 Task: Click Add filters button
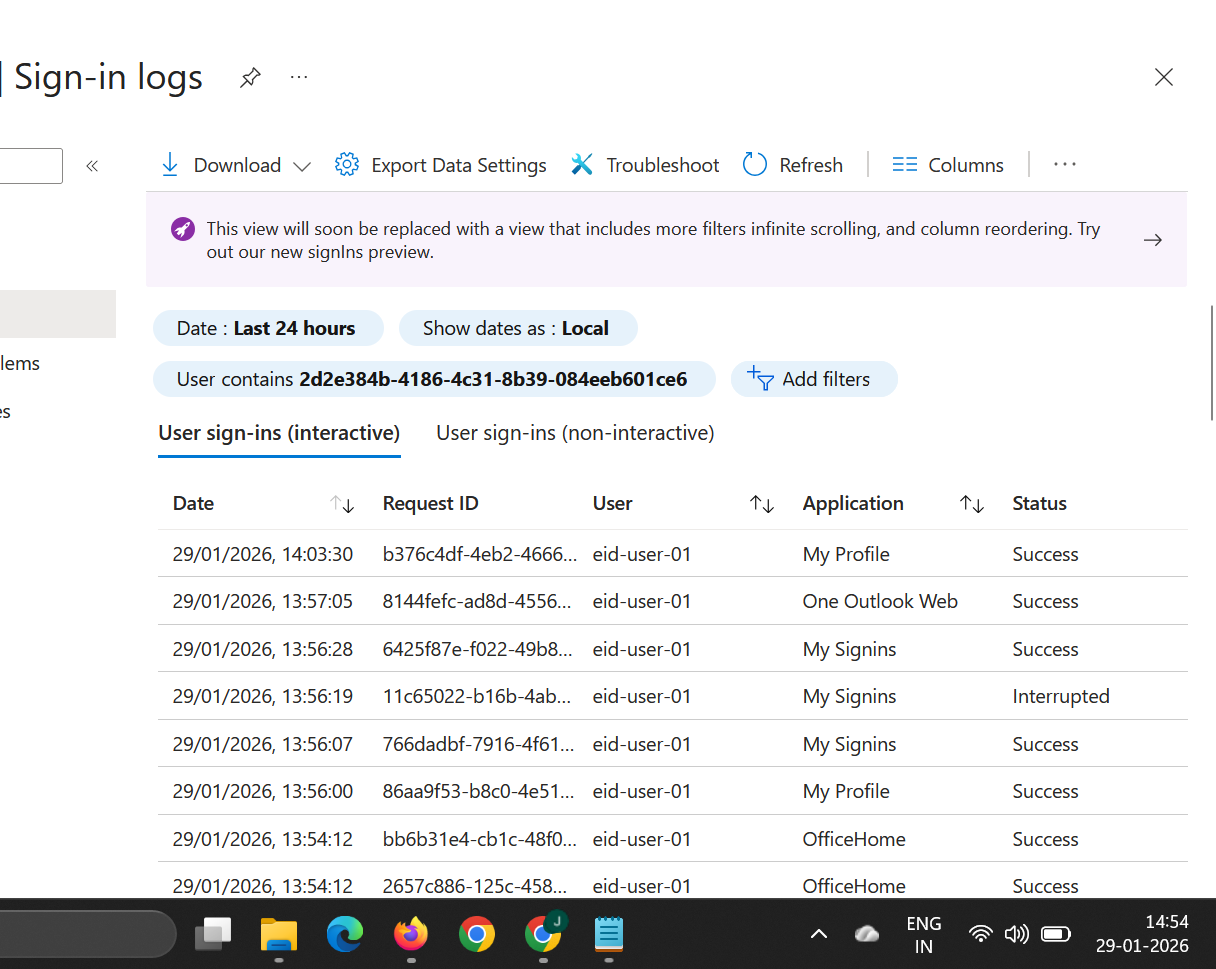click(x=813, y=379)
